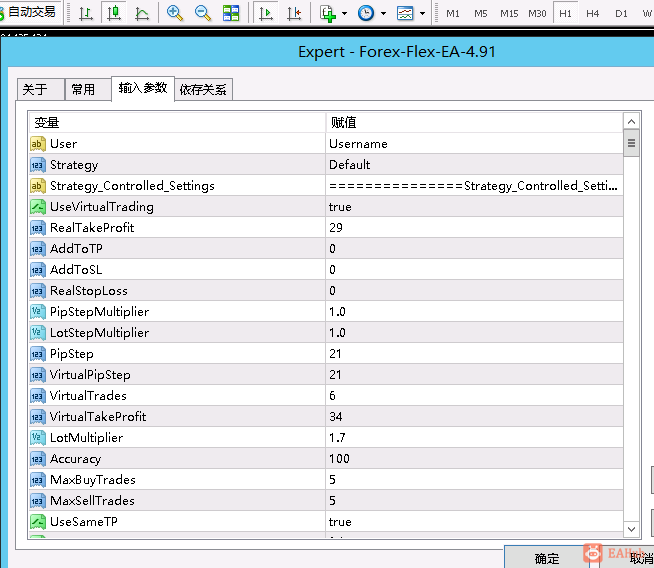Select LotMultiplier value 1.7
Image resolution: width=654 pixels, height=568 pixels.
pyautogui.click(x=474, y=437)
